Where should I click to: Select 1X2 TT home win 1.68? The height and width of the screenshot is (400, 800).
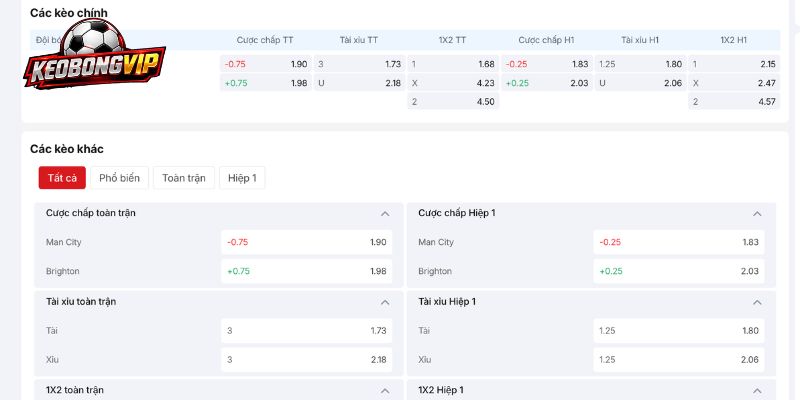tap(453, 64)
